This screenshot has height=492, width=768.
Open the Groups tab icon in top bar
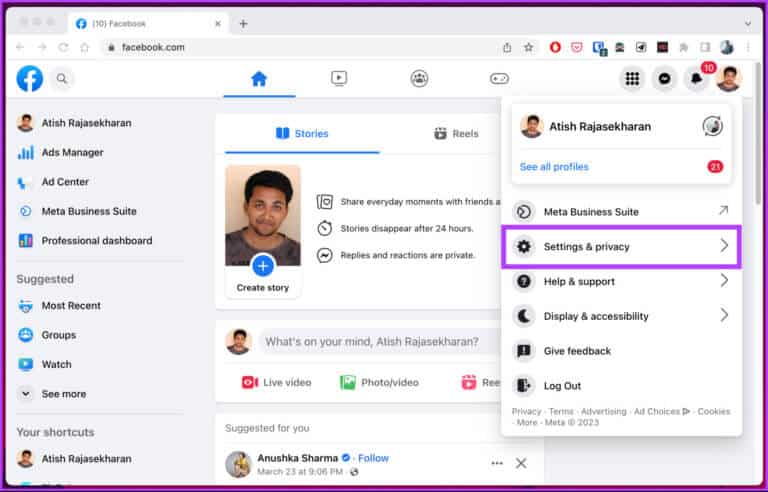419,78
